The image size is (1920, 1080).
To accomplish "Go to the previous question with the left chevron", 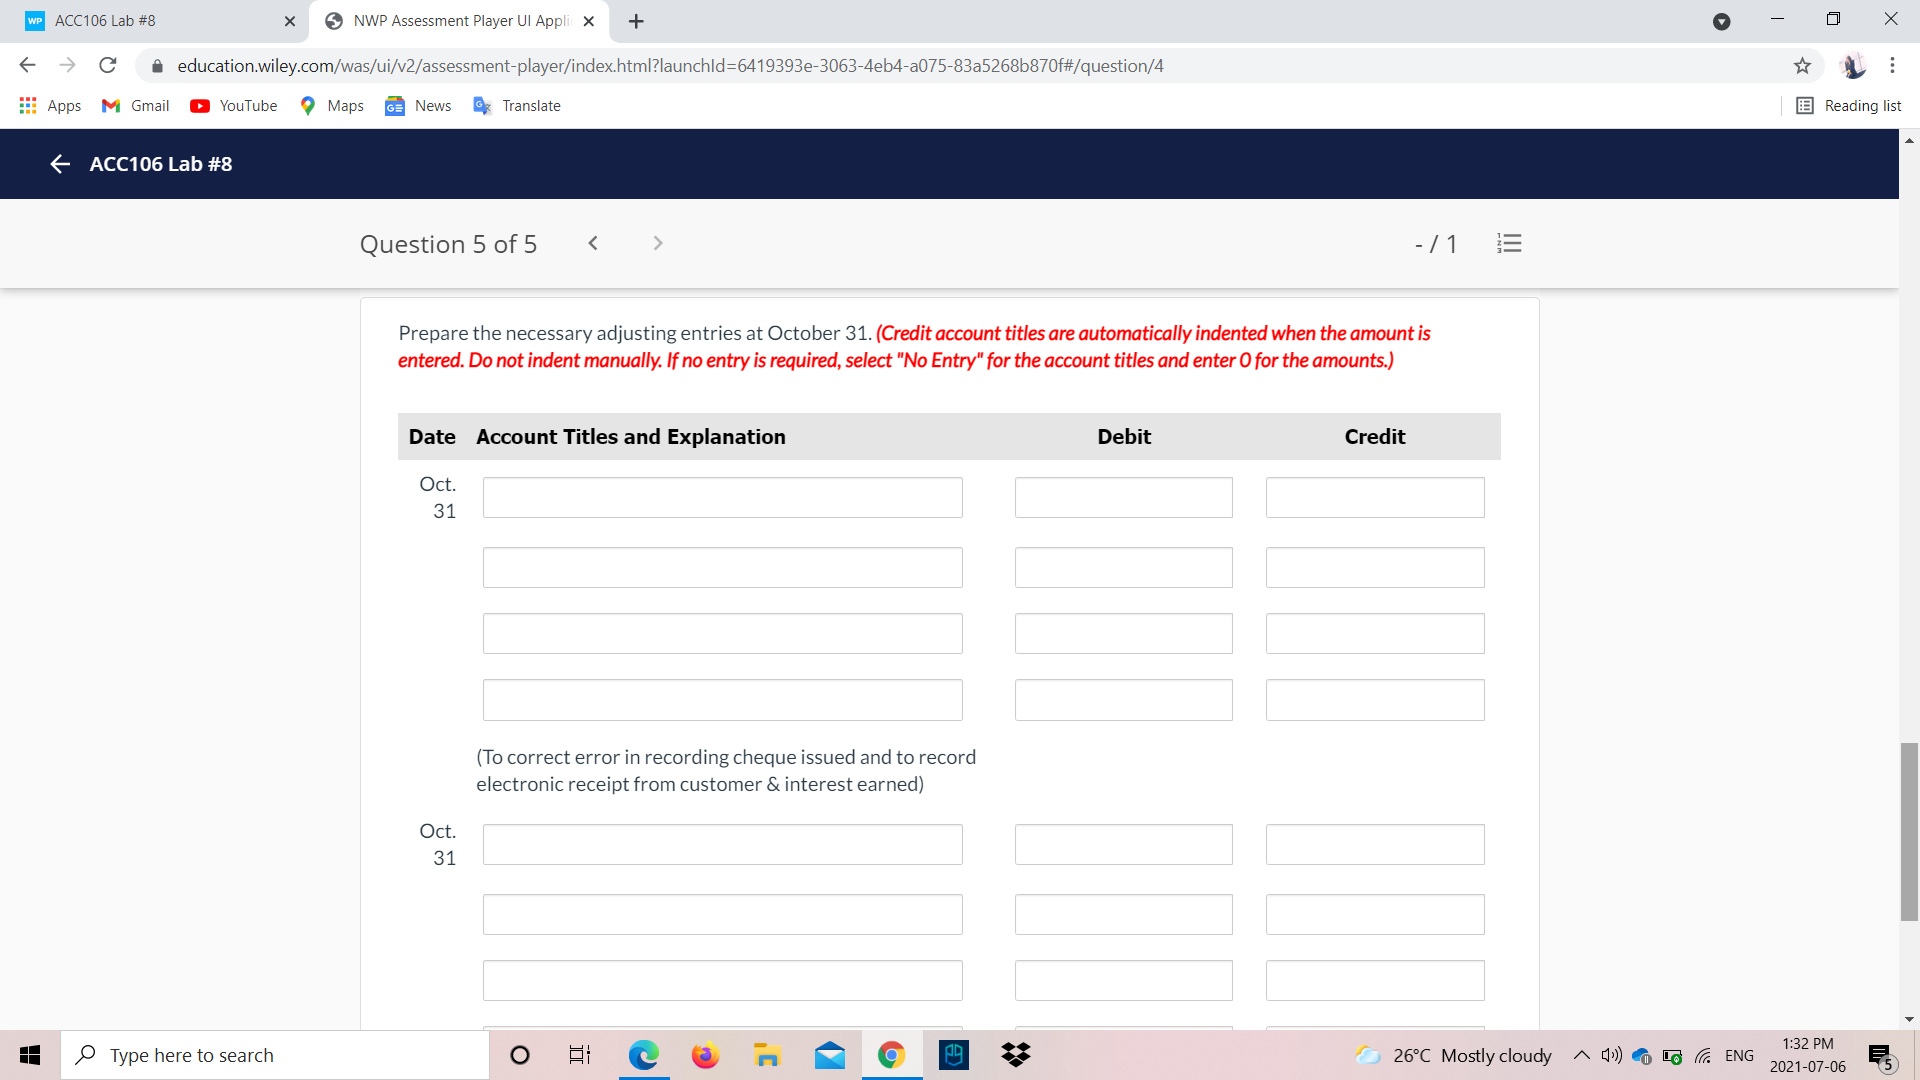I will pyautogui.click(x=593, y=243).
